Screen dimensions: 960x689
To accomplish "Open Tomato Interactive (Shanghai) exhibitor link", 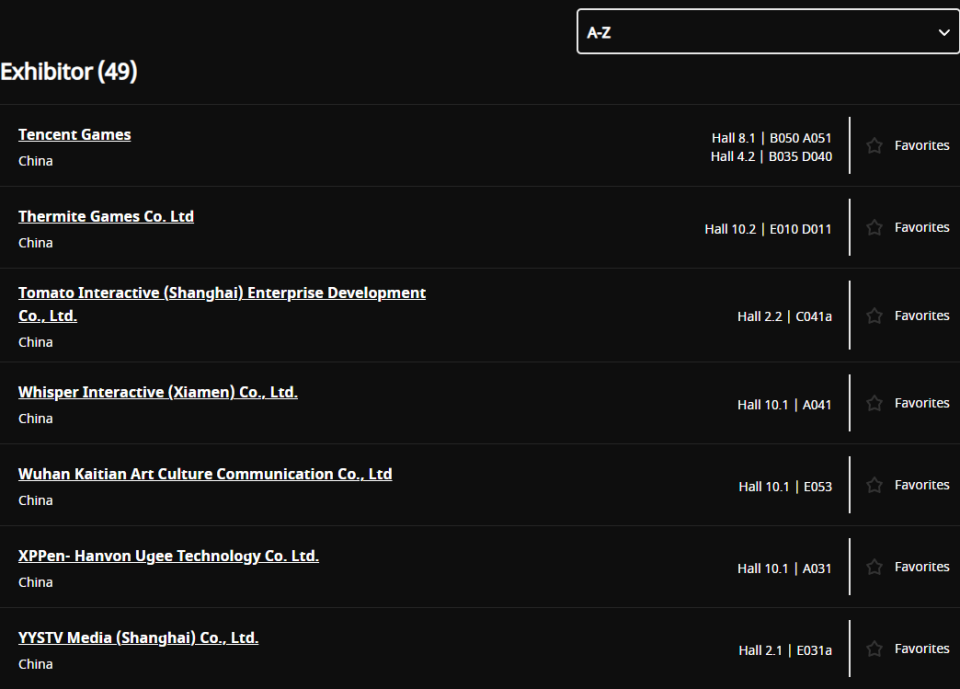I will pyautogui.click(x=222, y=304).
